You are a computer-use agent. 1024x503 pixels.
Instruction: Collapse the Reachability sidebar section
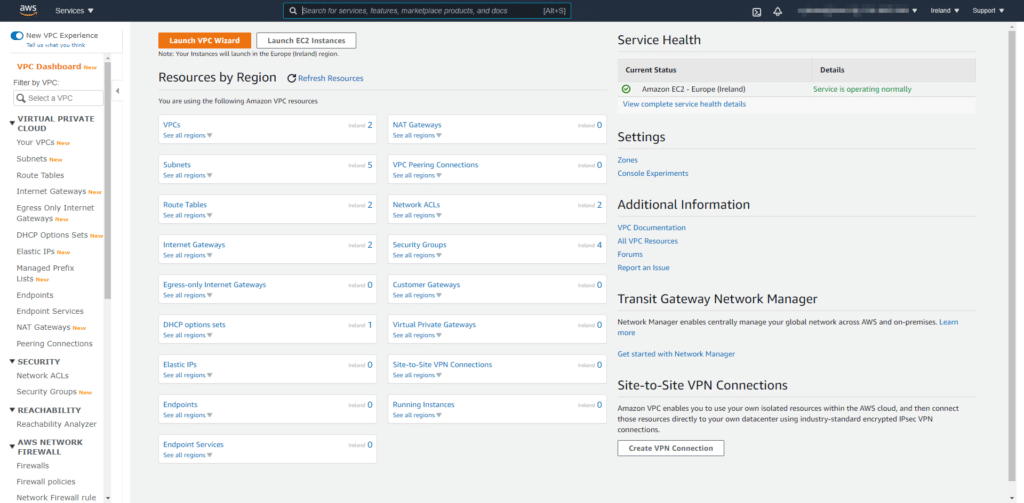click(12, 410)
